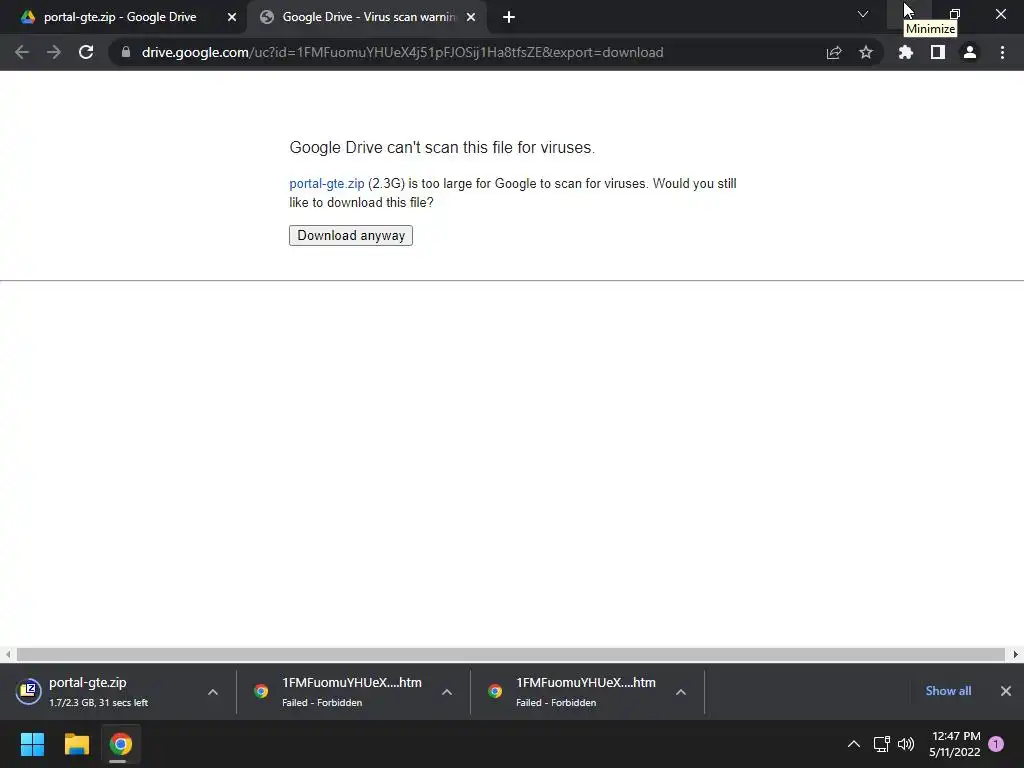Image resolution: width=1024 pixels, height=768 pixels.
Task: Bookmark this tab with the star icon
Action: pyautogui.click(x=866, y=52)
